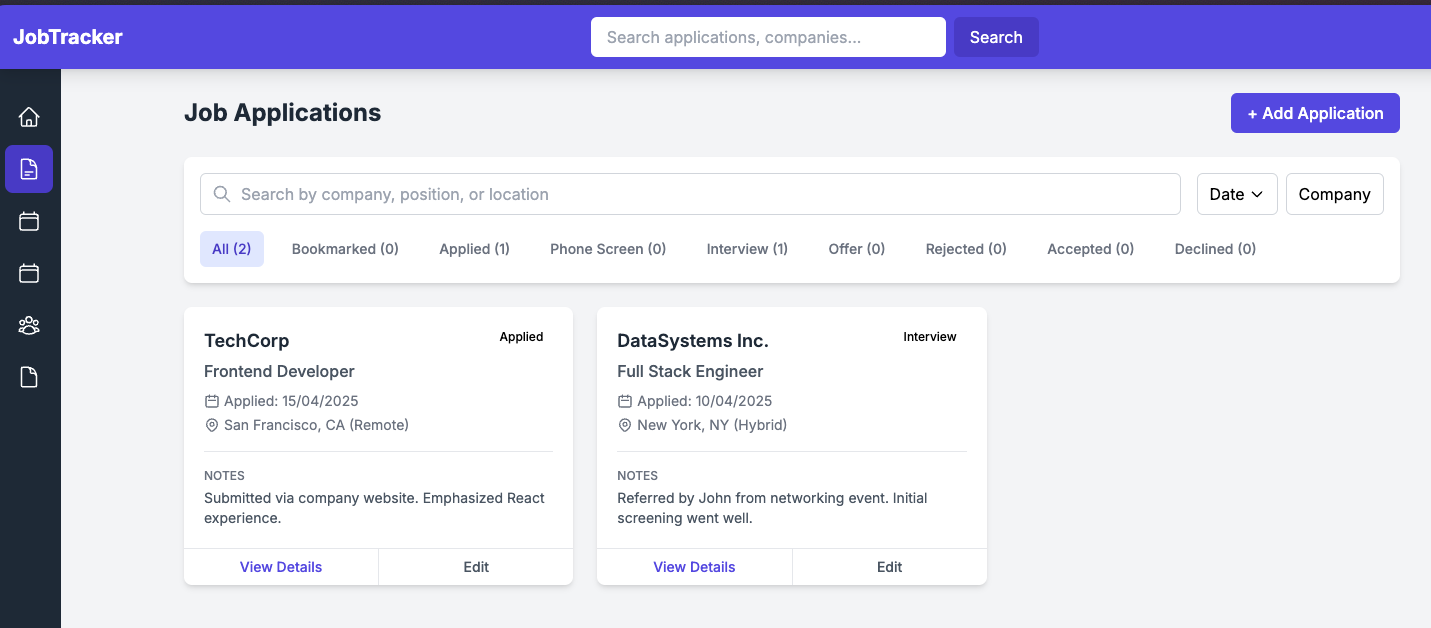Click the Applied: 10/04/2025 date text
The height and width of the screenshot is (628, 1431).
705,401
